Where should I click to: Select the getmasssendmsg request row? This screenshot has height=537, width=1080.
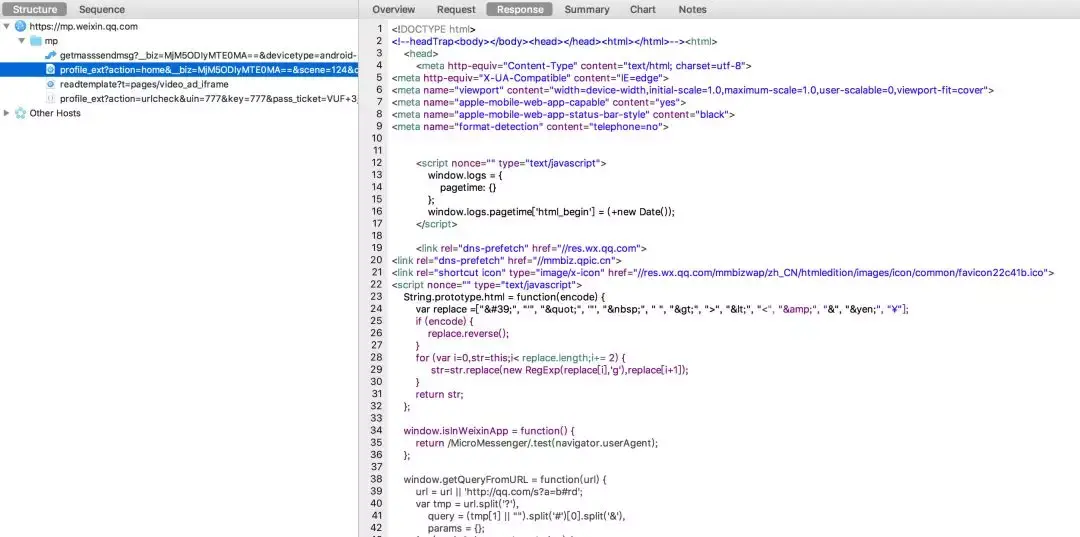pyautogui.click(x=179, y=55)
